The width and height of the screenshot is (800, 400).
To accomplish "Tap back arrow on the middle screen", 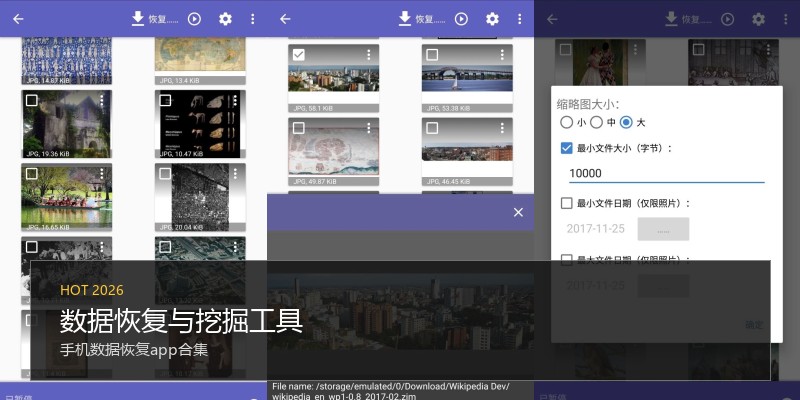I will tap(285, 19).
